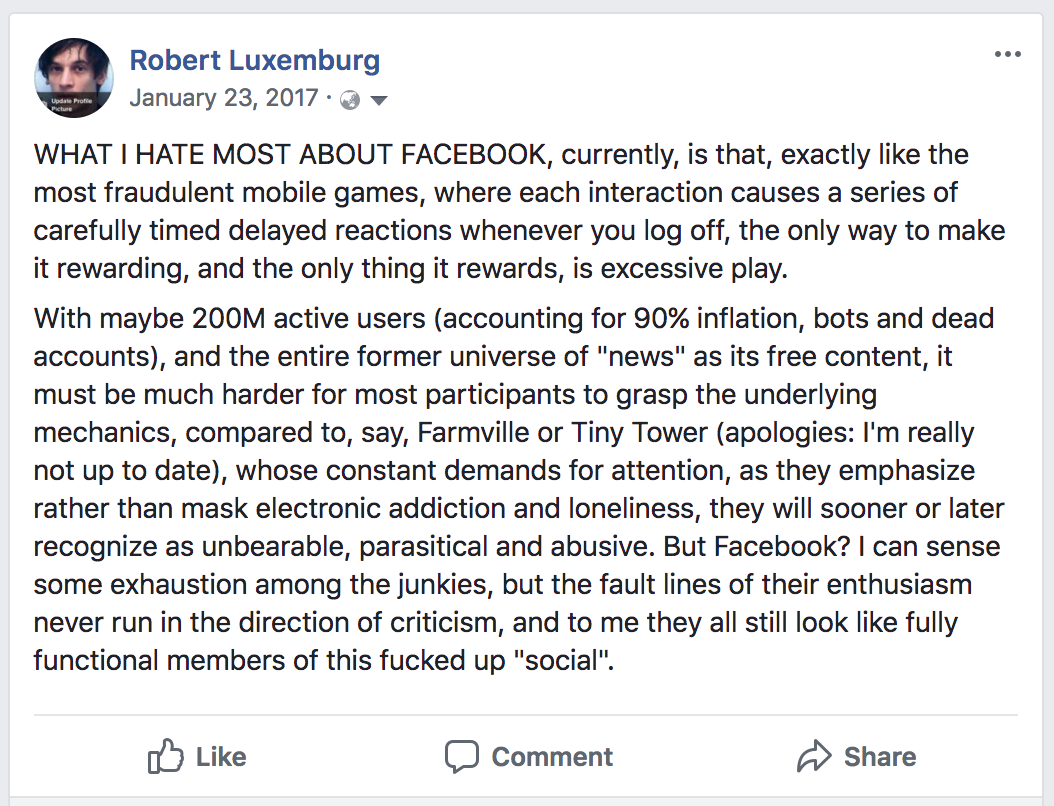
Task: Open the three-dot post options menu
Action: click(x=1007, y=54)
